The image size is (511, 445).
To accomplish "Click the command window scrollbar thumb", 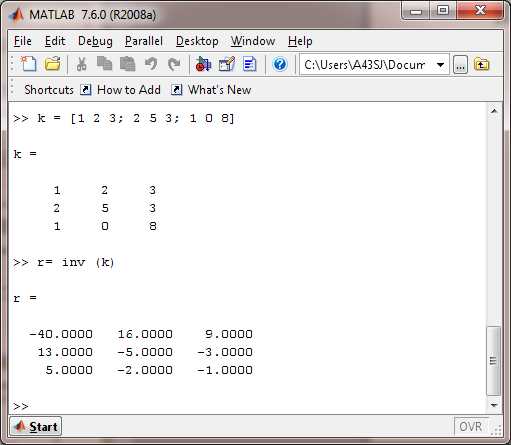I will (x=493, y=361).
